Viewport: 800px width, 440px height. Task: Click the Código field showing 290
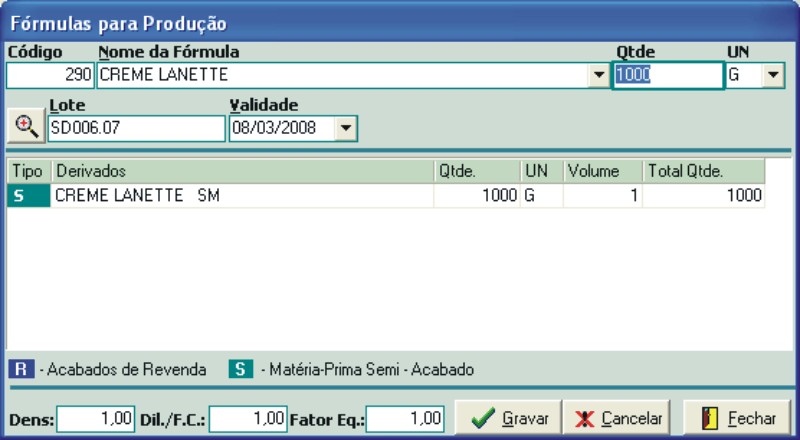click(50, 76)
